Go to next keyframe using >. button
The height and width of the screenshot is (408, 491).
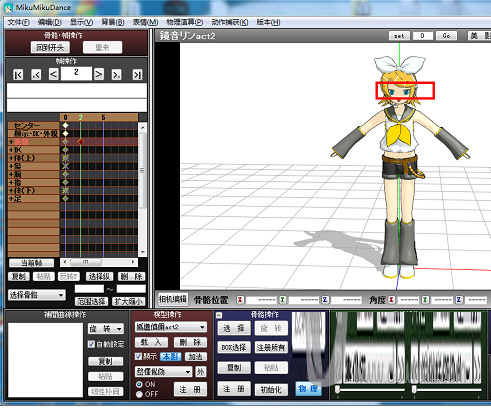[x=116, y=75]
